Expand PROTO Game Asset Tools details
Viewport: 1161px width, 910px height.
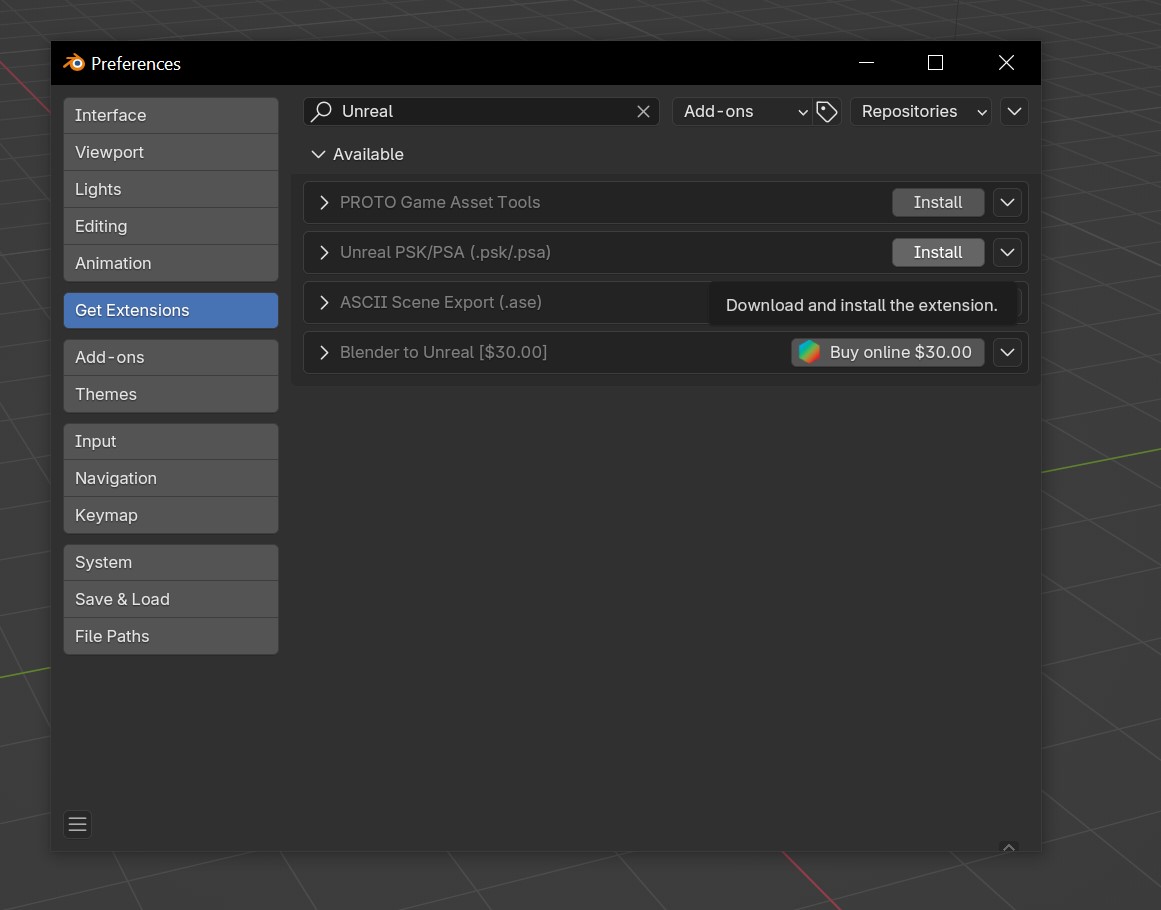[324, 202]
